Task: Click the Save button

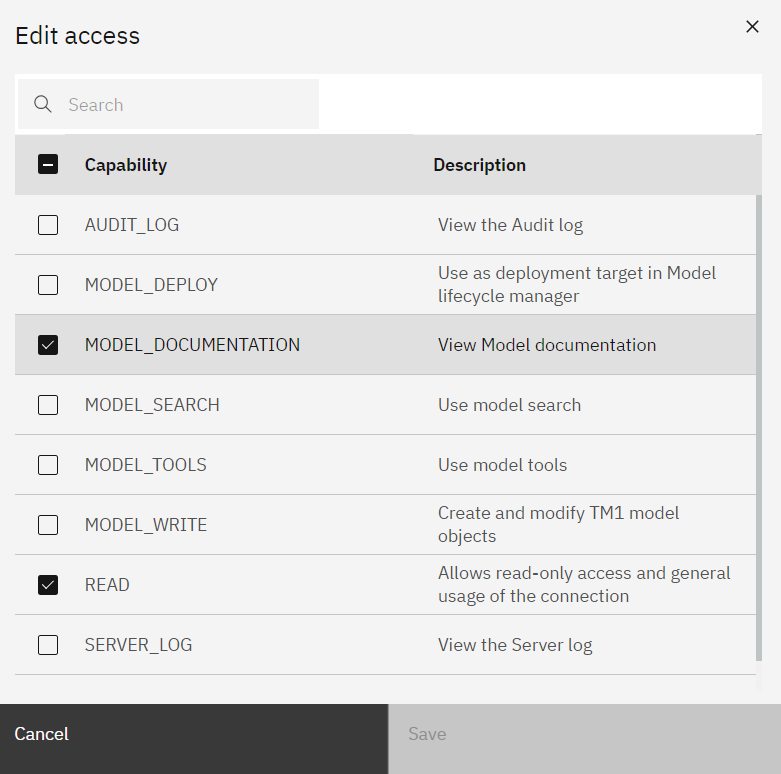Action: pos(585,739)
